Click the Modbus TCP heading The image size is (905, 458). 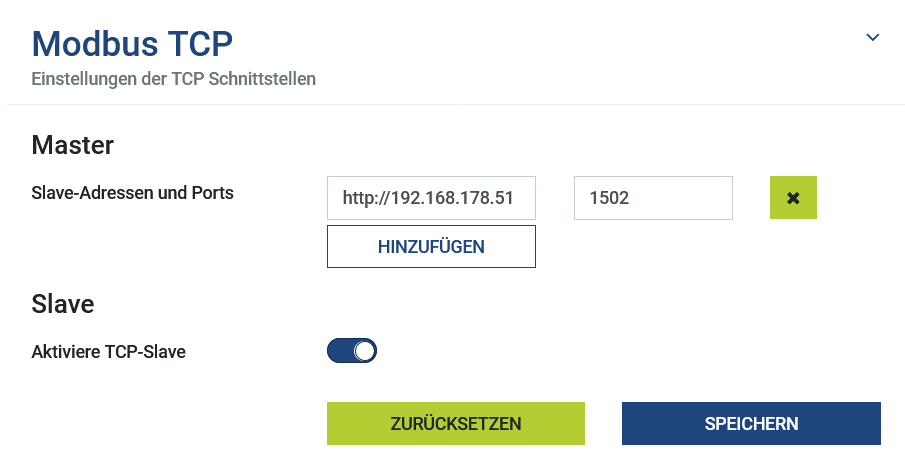[132, 44]
